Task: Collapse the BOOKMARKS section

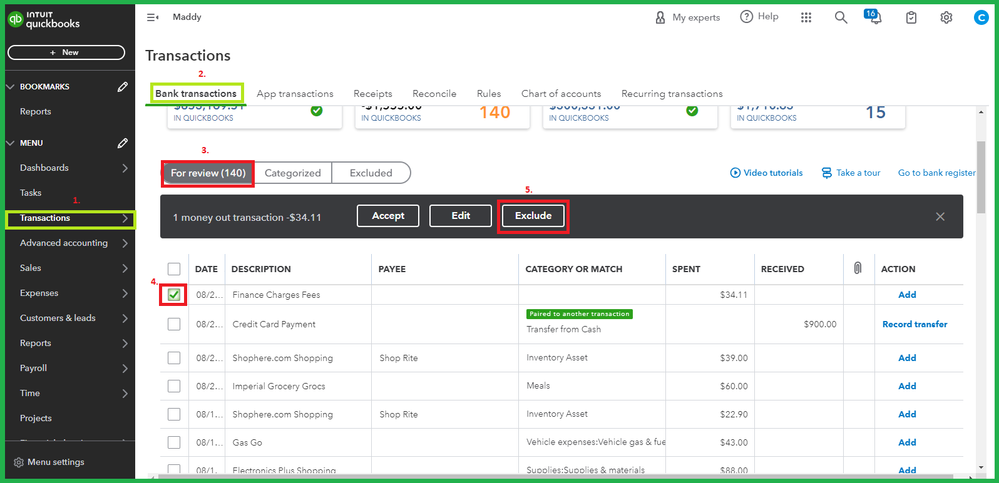Action: tap(10, 87)
